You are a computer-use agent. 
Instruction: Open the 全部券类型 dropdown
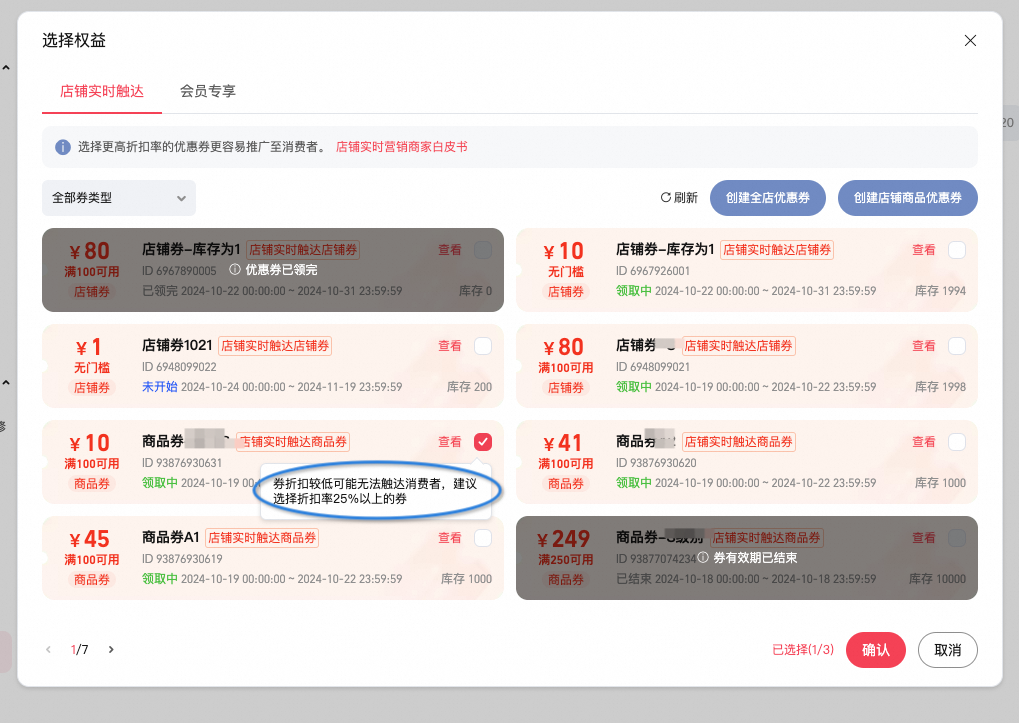point(119,197)
